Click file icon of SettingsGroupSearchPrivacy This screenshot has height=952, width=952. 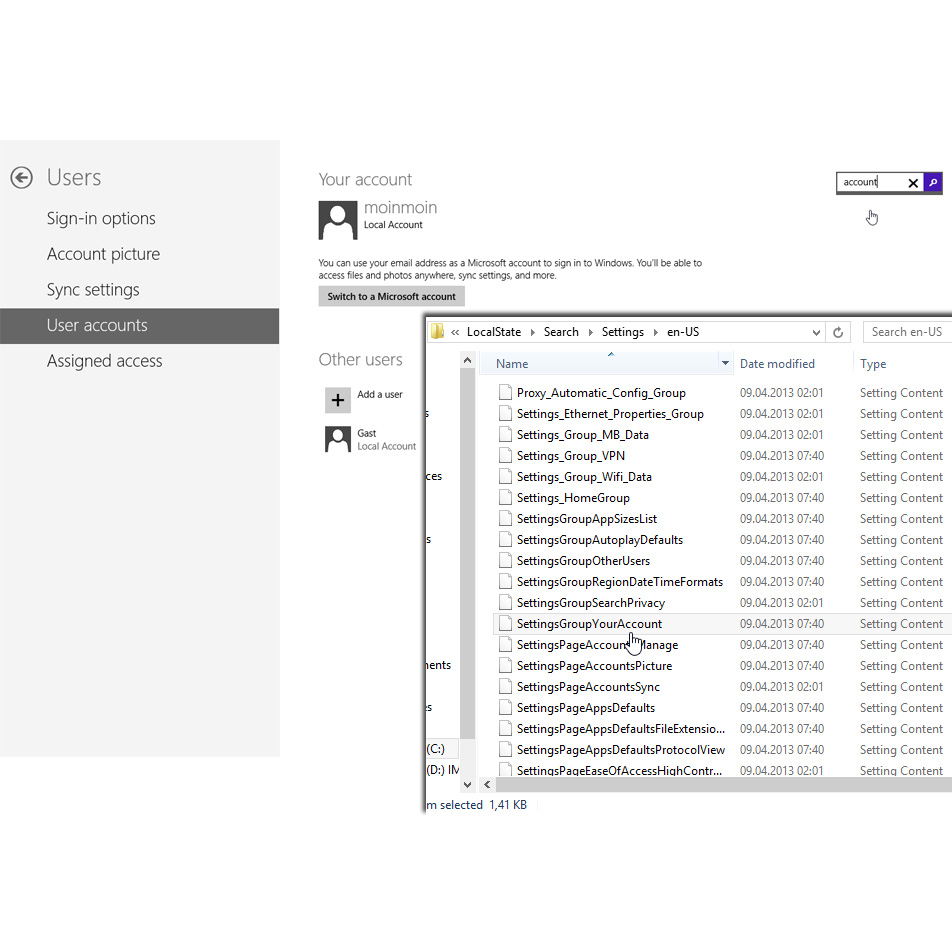tap(505, 602)
